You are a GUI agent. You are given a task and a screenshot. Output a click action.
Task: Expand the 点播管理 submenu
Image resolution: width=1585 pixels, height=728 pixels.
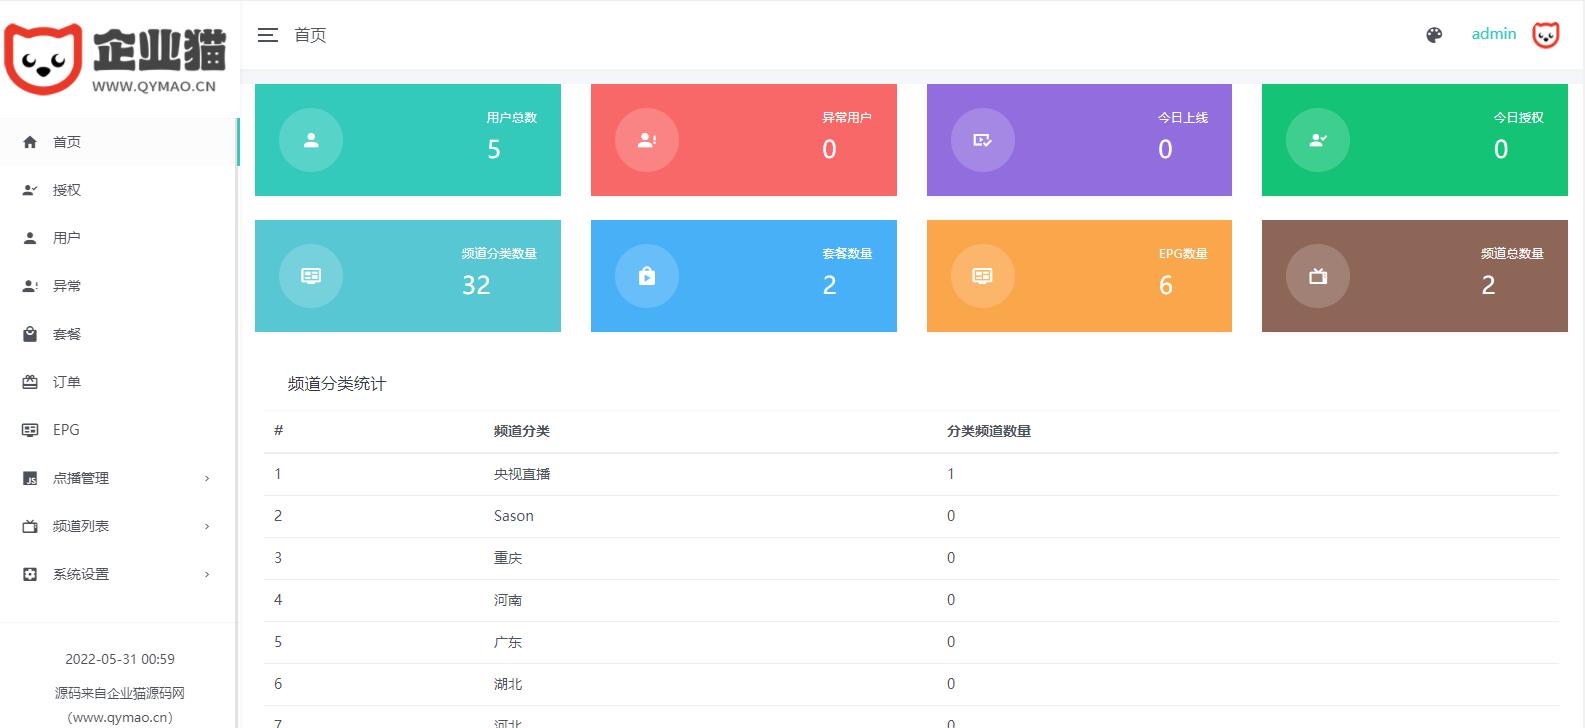[118, 478]
